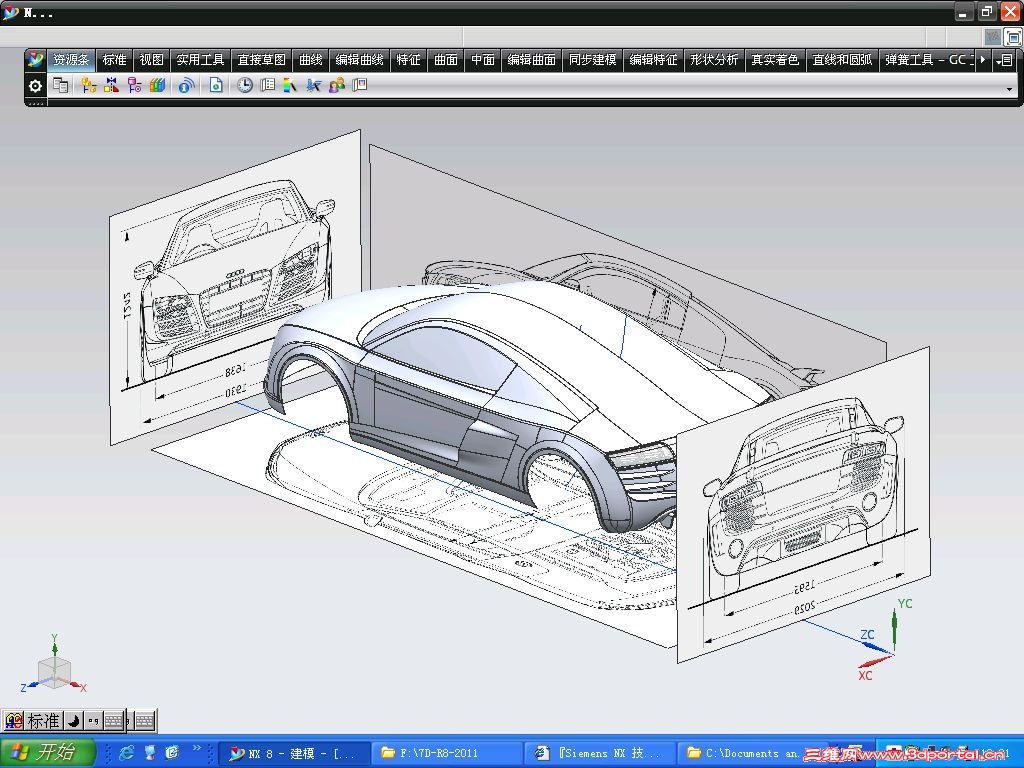Open F:\7D-R8-2011 folder taskbar button
1024x768 pixels.
[448, 754]
